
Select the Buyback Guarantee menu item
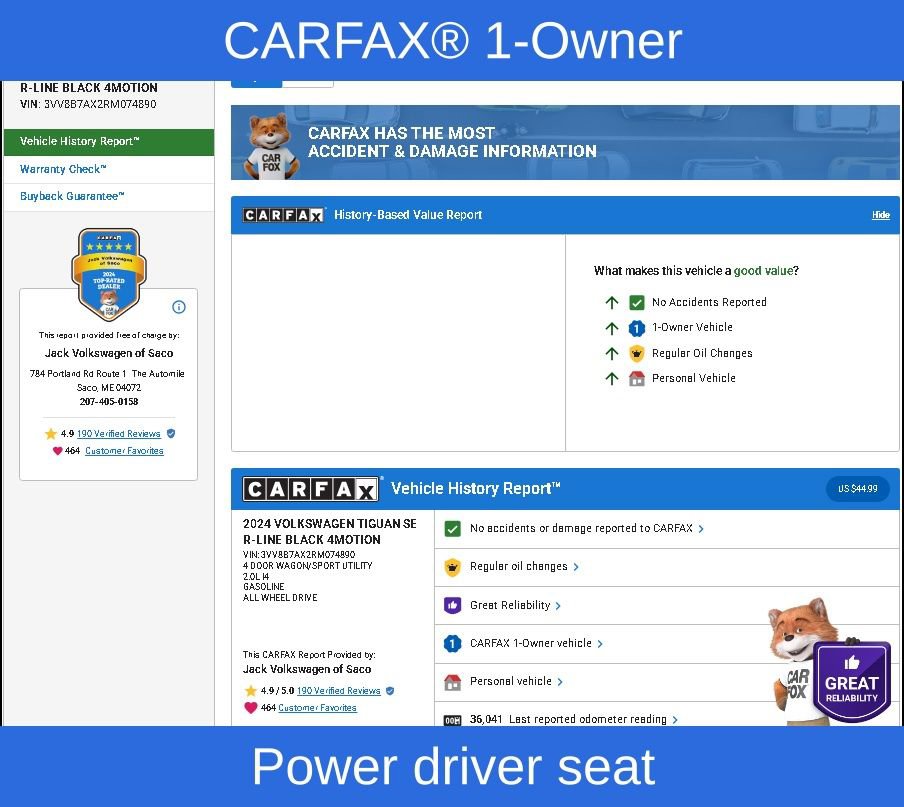tap(72, 197)
